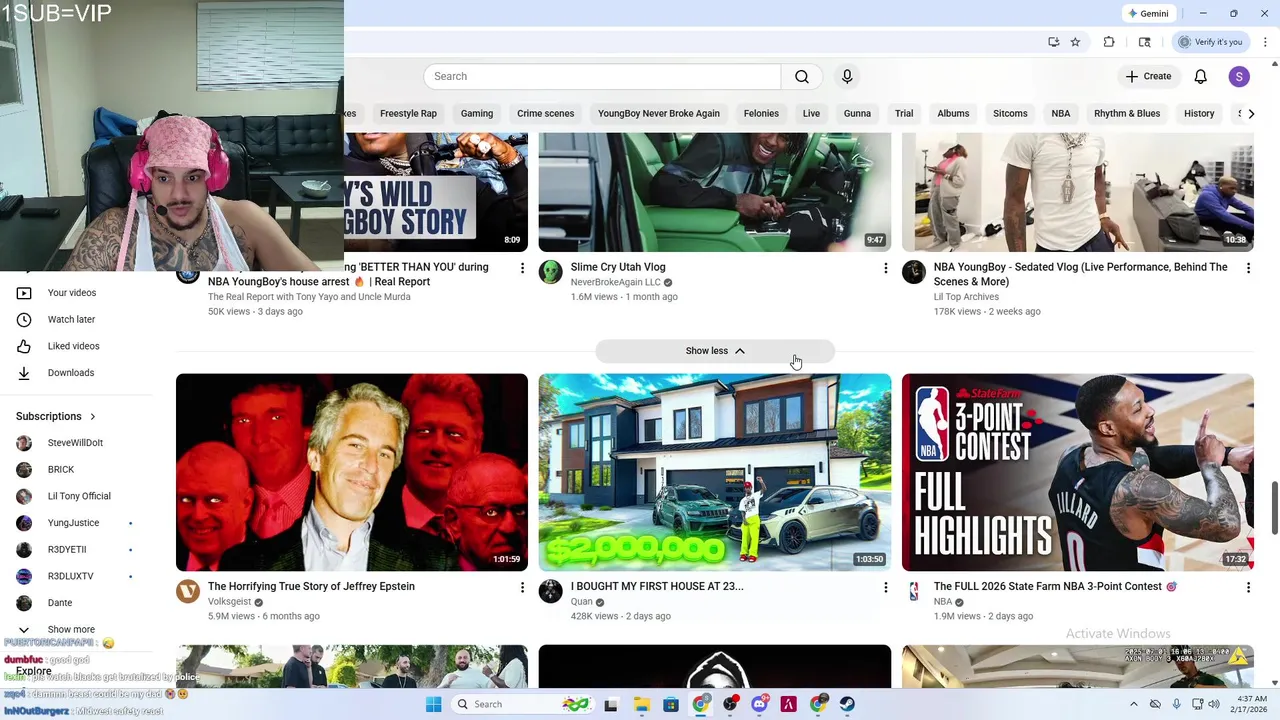
Task: Open YouTube notifications bell
Action: pos(1200,76)
